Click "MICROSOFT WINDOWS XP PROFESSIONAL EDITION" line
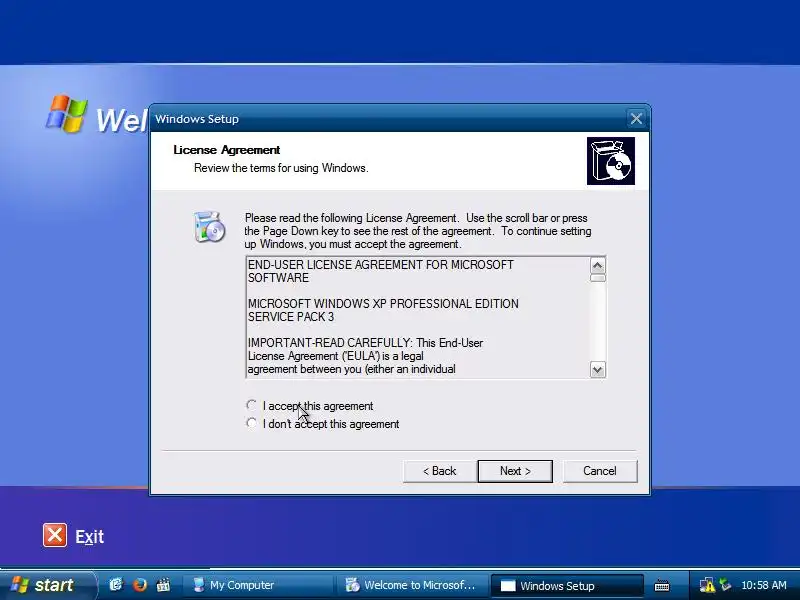 pyautogui.click(x=383, y=304)
